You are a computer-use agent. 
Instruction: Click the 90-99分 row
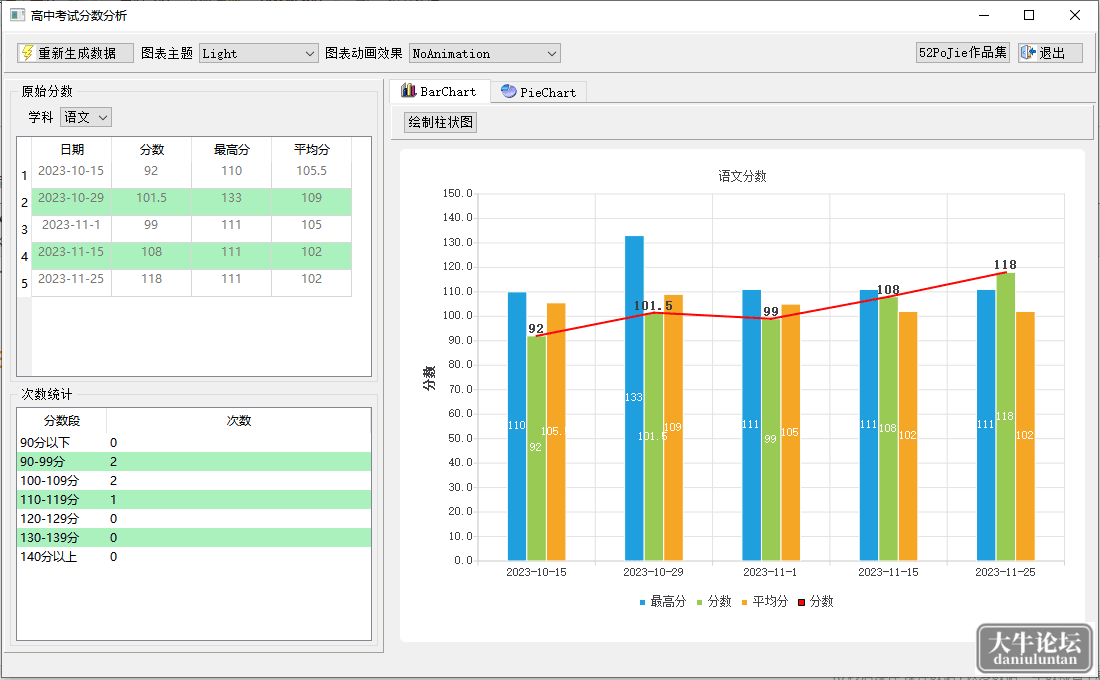click(194, 462)
